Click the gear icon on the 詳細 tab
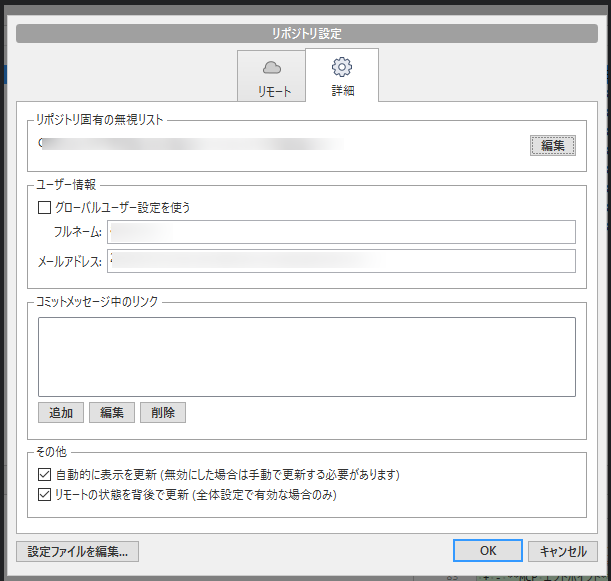This screenshot has height=581, width=611. click(342, 67)
